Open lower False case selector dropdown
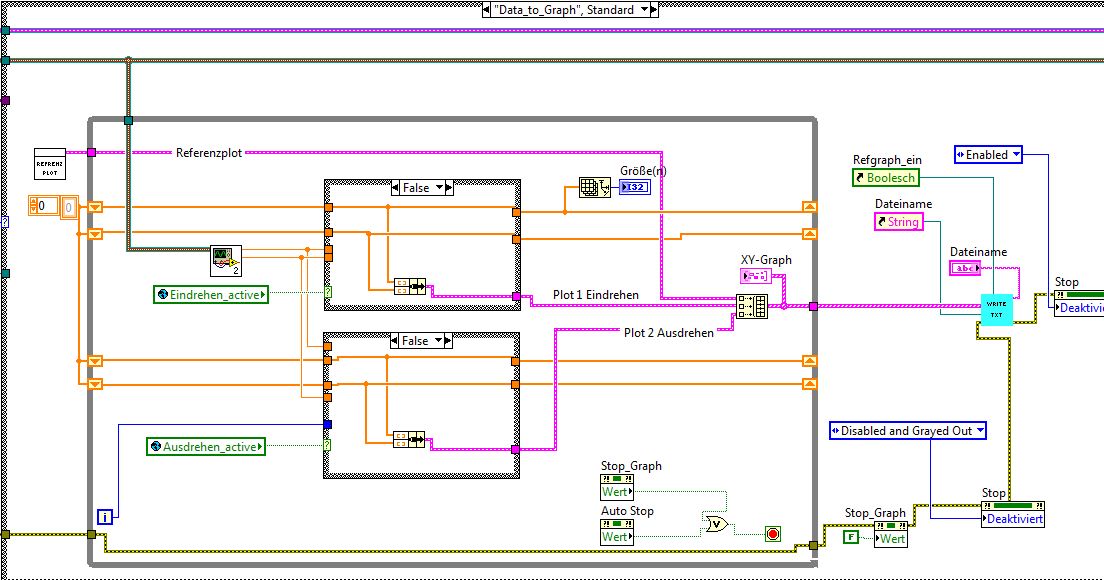Viewport: 1104px width, 580px height. point(439,341)
